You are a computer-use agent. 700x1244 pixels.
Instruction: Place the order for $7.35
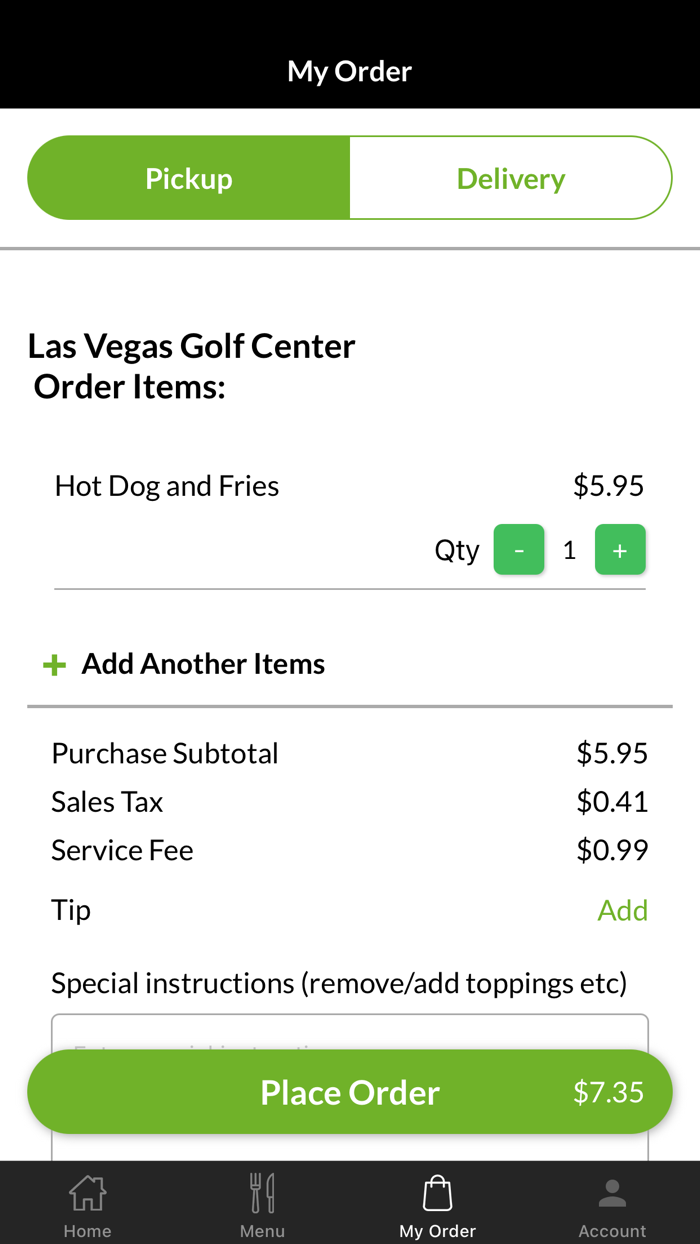349,1092
